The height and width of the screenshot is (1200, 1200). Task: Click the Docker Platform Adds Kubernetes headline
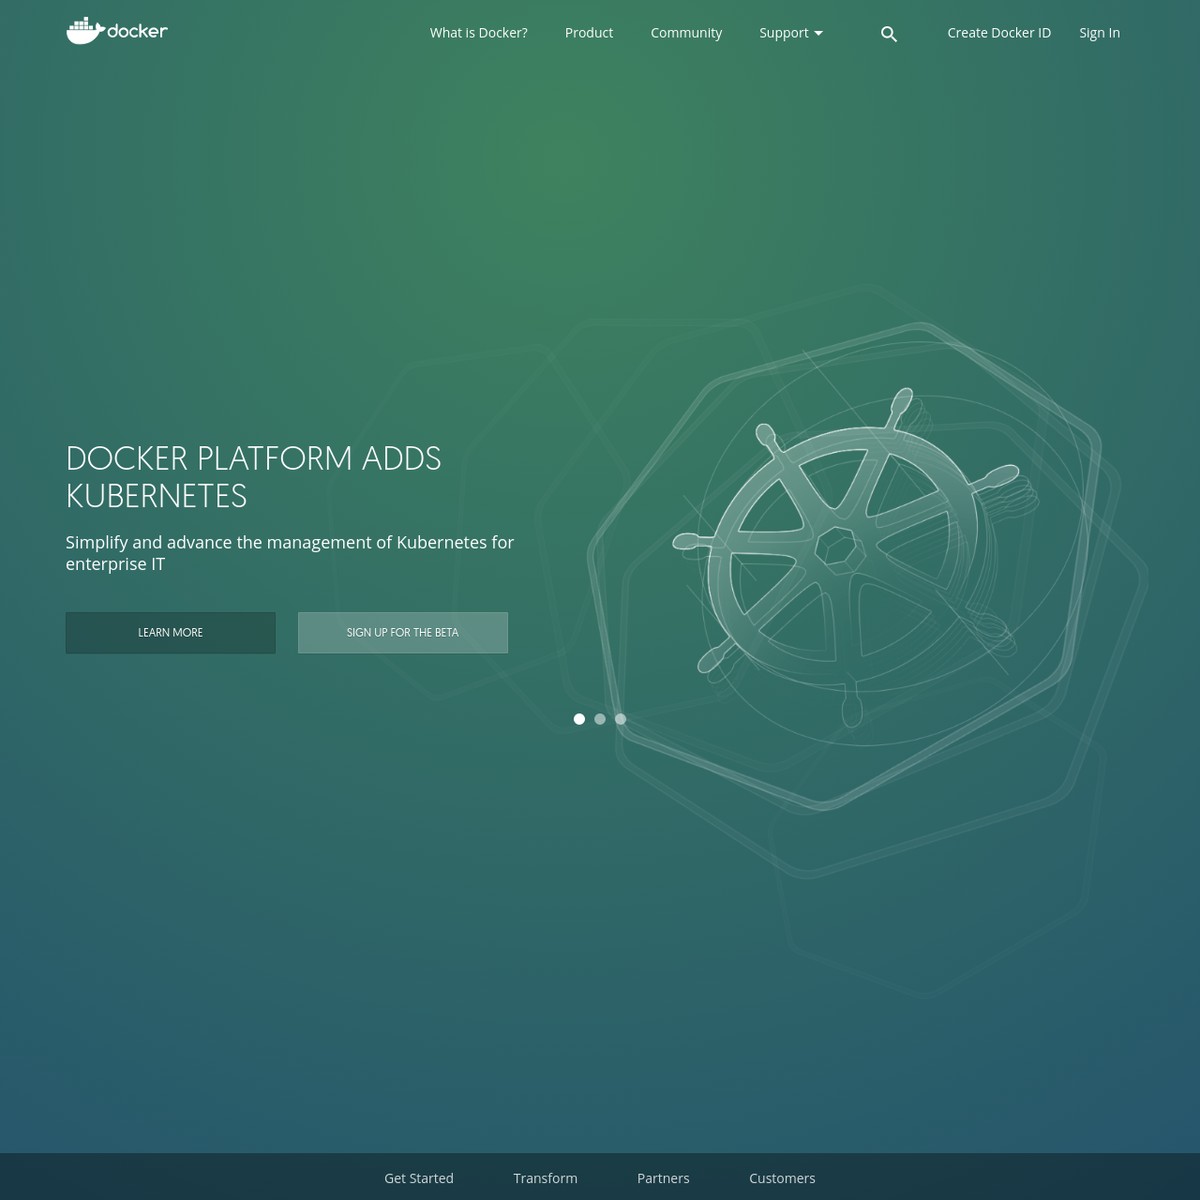(x=253, y=477)
